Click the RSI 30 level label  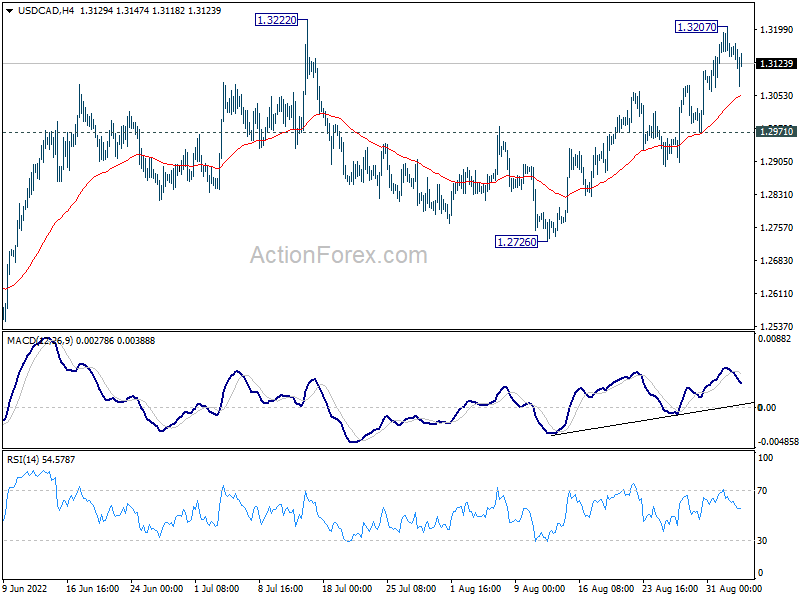click(762, 541)
